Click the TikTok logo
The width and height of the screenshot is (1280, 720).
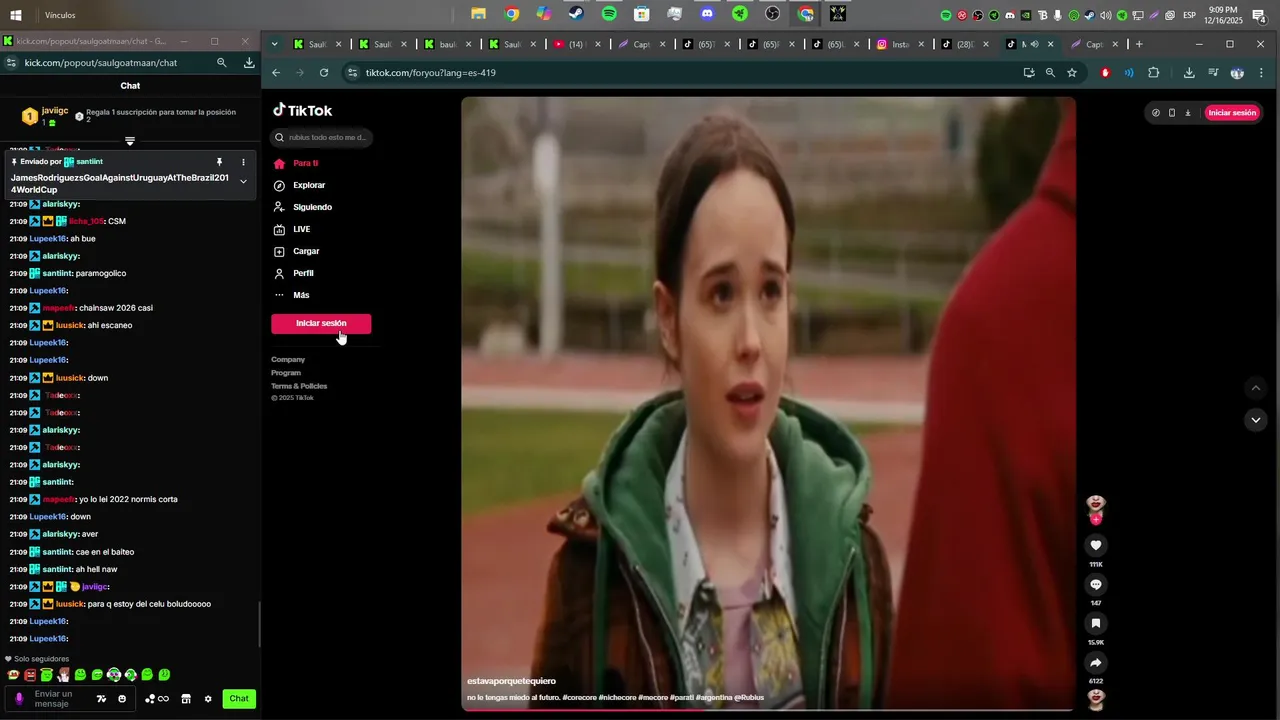pyautogui.click(x=303, y=110)
